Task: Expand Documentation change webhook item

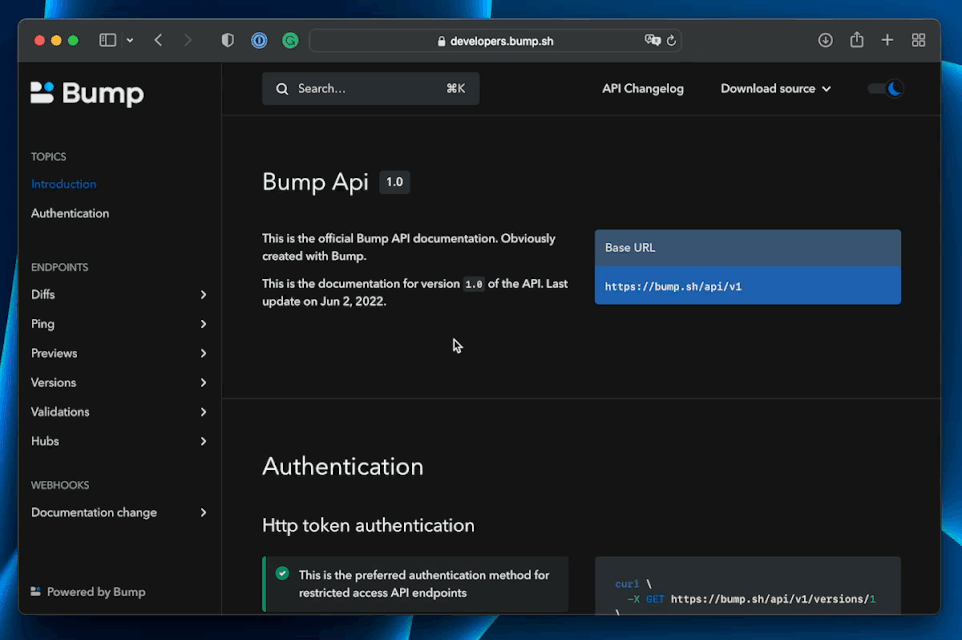Action: pos(119,513)
